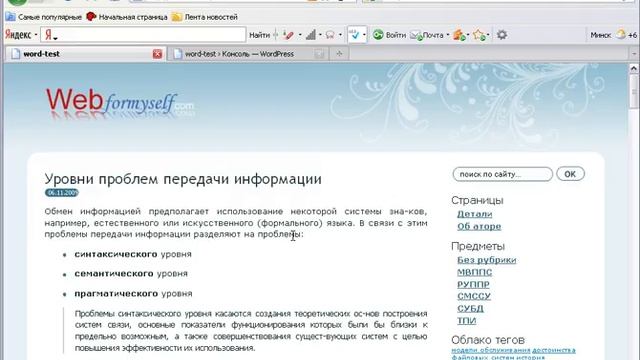Expand the Яндекс logo dropdown arrow
The height and width of the screenshot is (360, 640).
36,35
